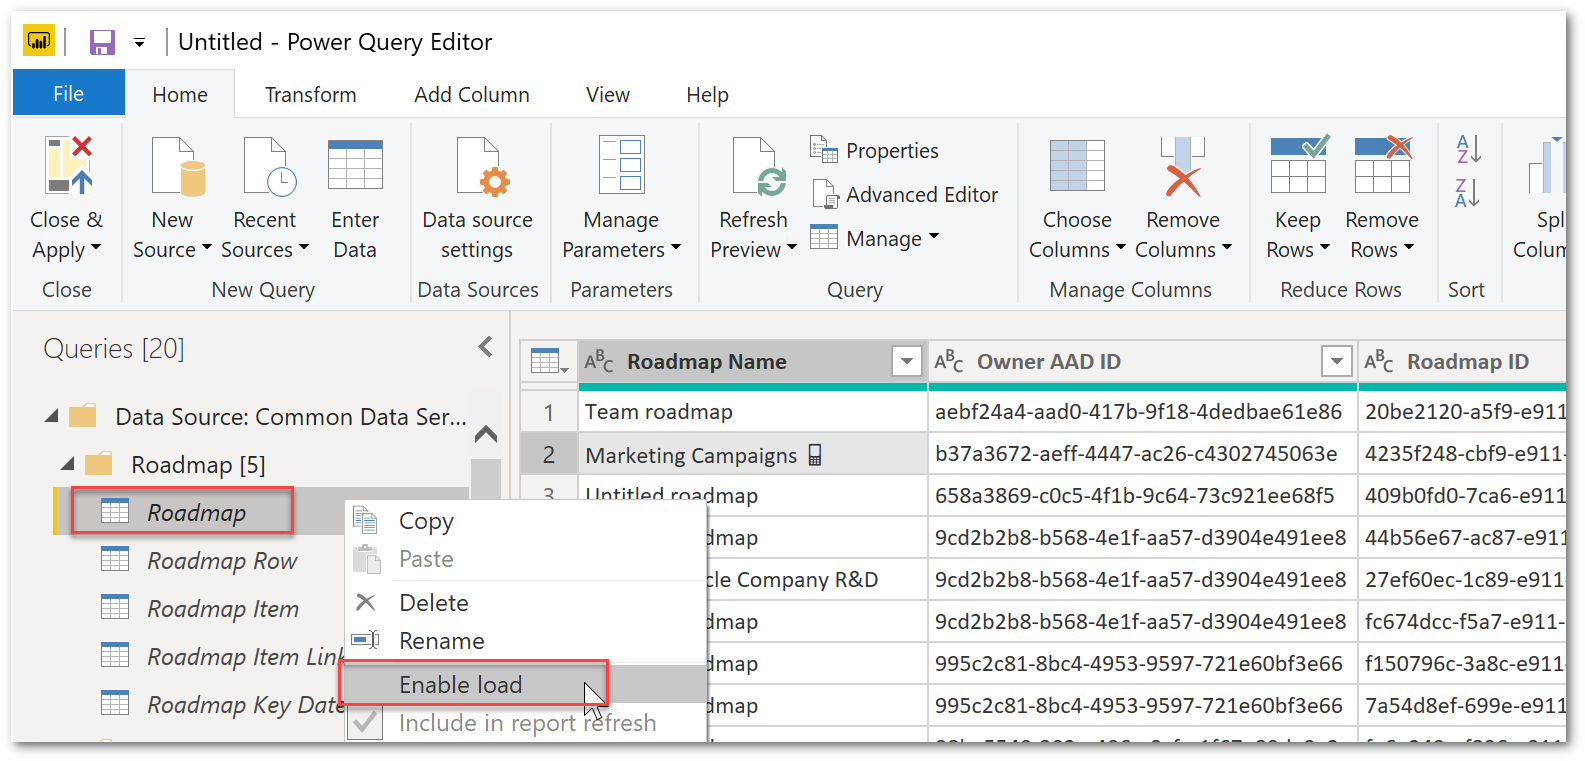The image size is (1585, 761).
Task: Click the Split Column icon
Action: [1546, 166]
